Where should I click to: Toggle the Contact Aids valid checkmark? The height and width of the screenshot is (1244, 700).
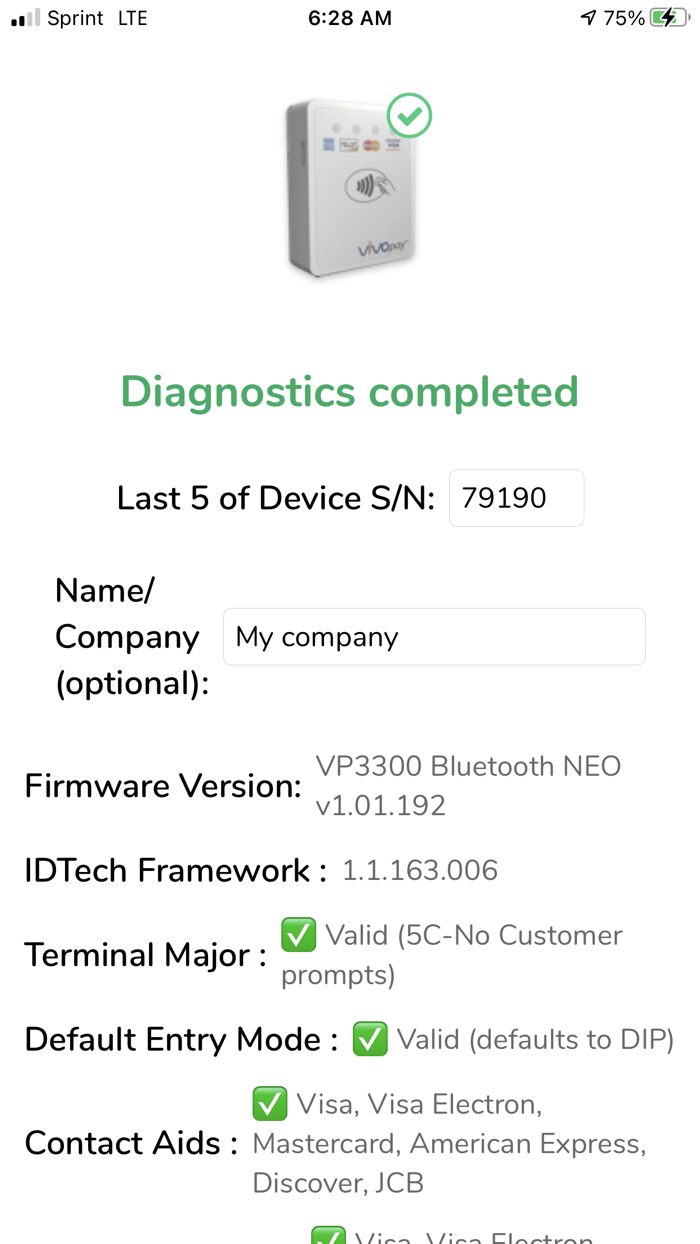coord(269,1104)
